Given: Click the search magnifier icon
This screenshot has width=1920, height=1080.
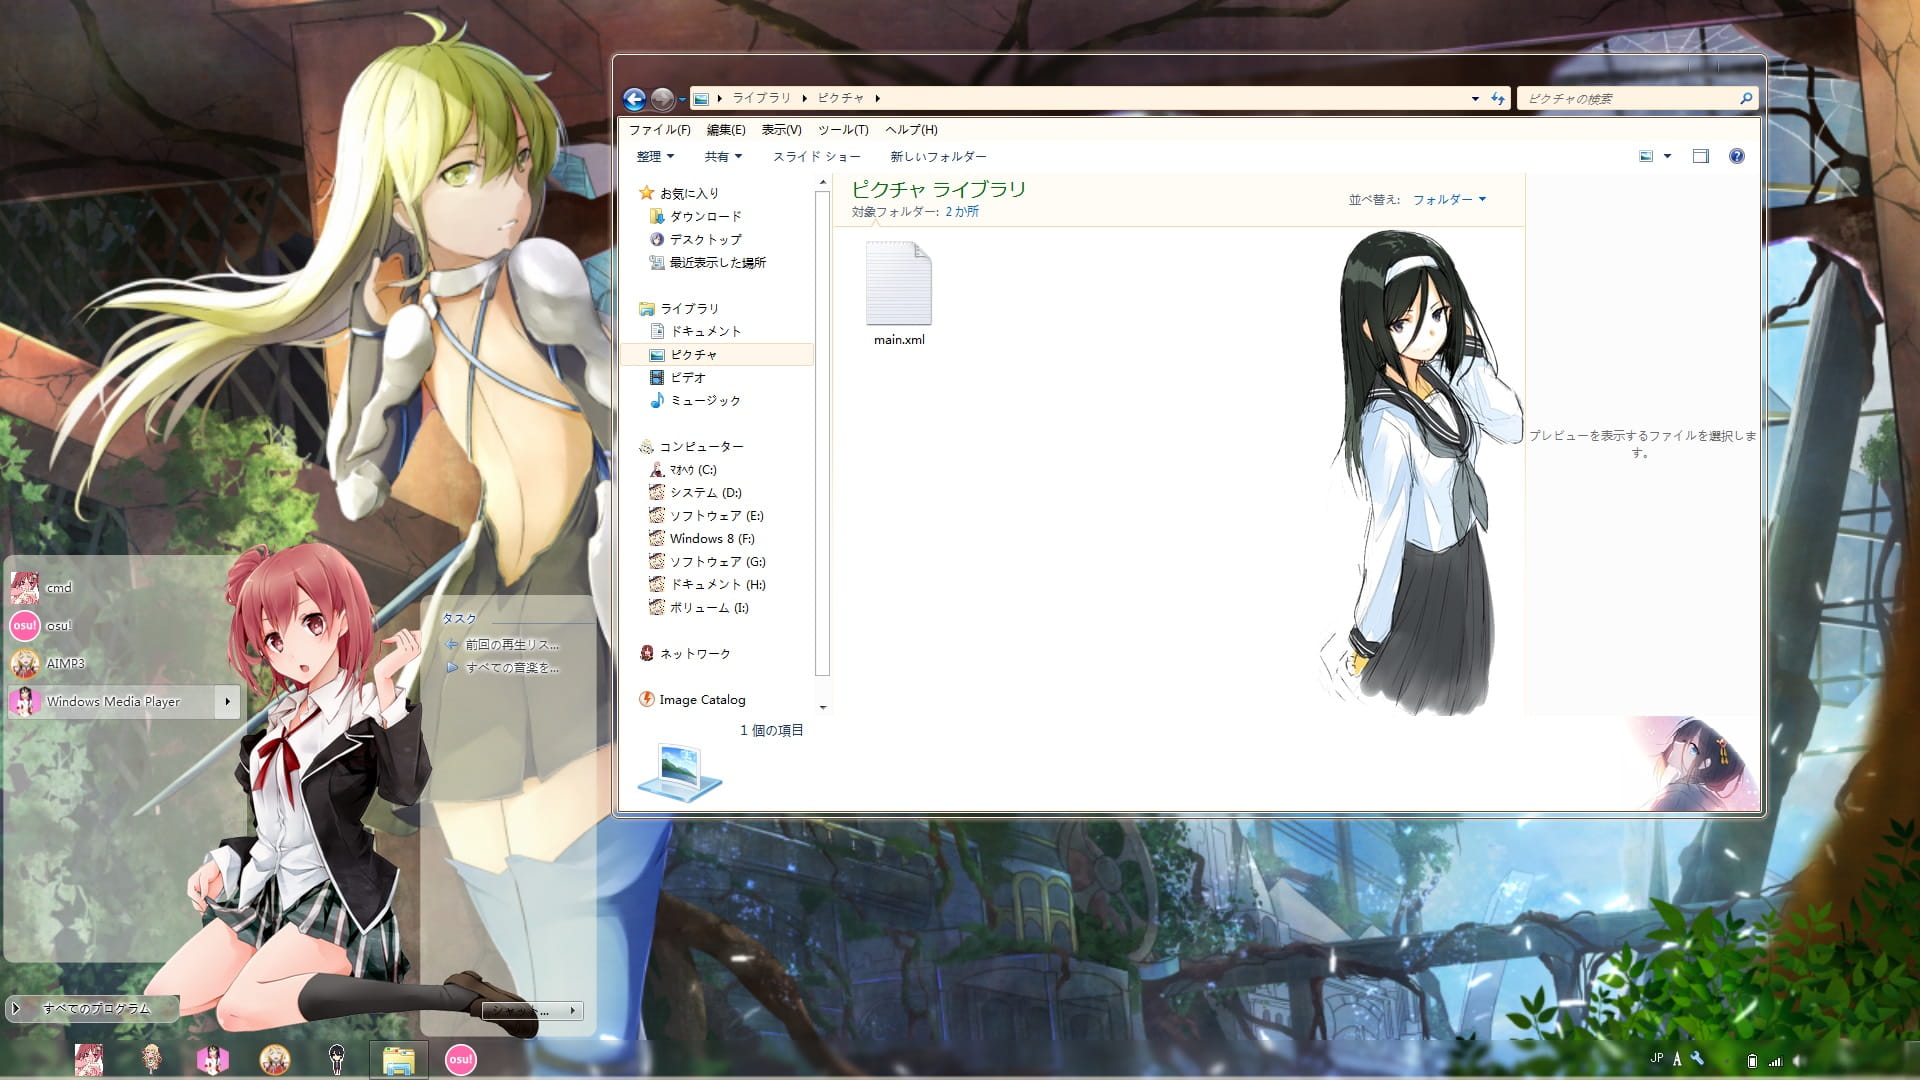Looking at the screenshot, I should pos(1744,98).
